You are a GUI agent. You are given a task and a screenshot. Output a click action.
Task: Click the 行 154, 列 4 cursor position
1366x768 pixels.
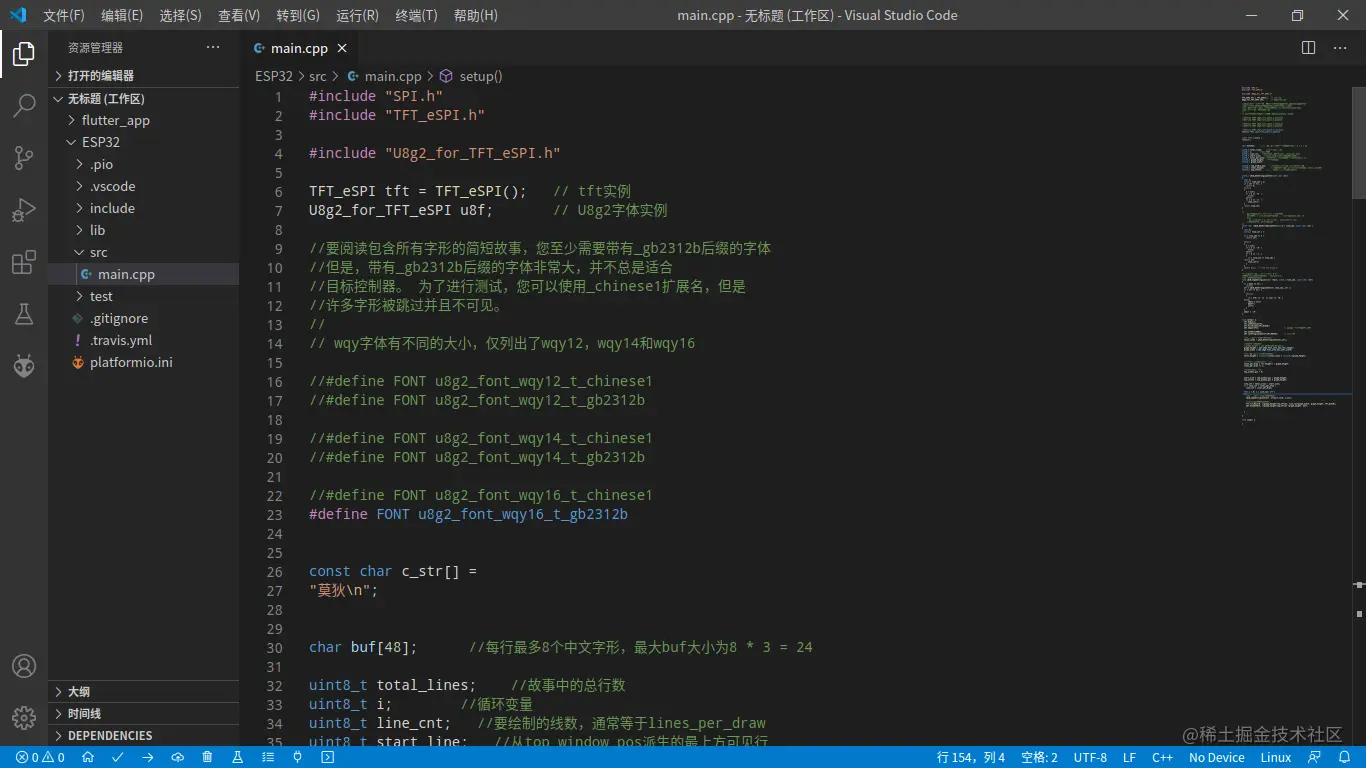click(971, 758)
